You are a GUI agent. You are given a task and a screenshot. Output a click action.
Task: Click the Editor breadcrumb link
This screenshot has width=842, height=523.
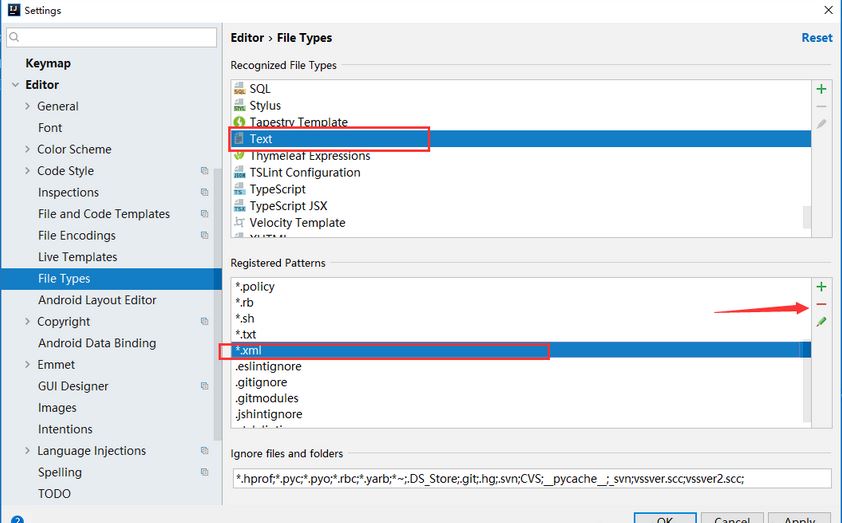[247, 38]
